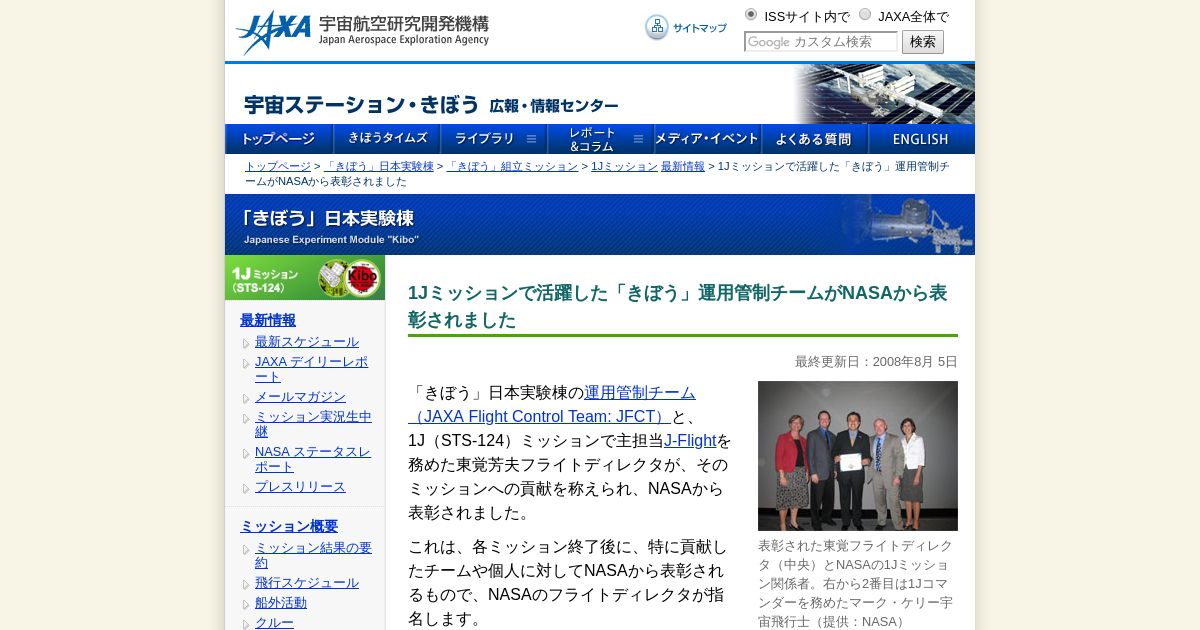The height and width of the screenshot is (630, 1200).
Task: Open the award ceremony group photo
Action: (x=858, y=456)
